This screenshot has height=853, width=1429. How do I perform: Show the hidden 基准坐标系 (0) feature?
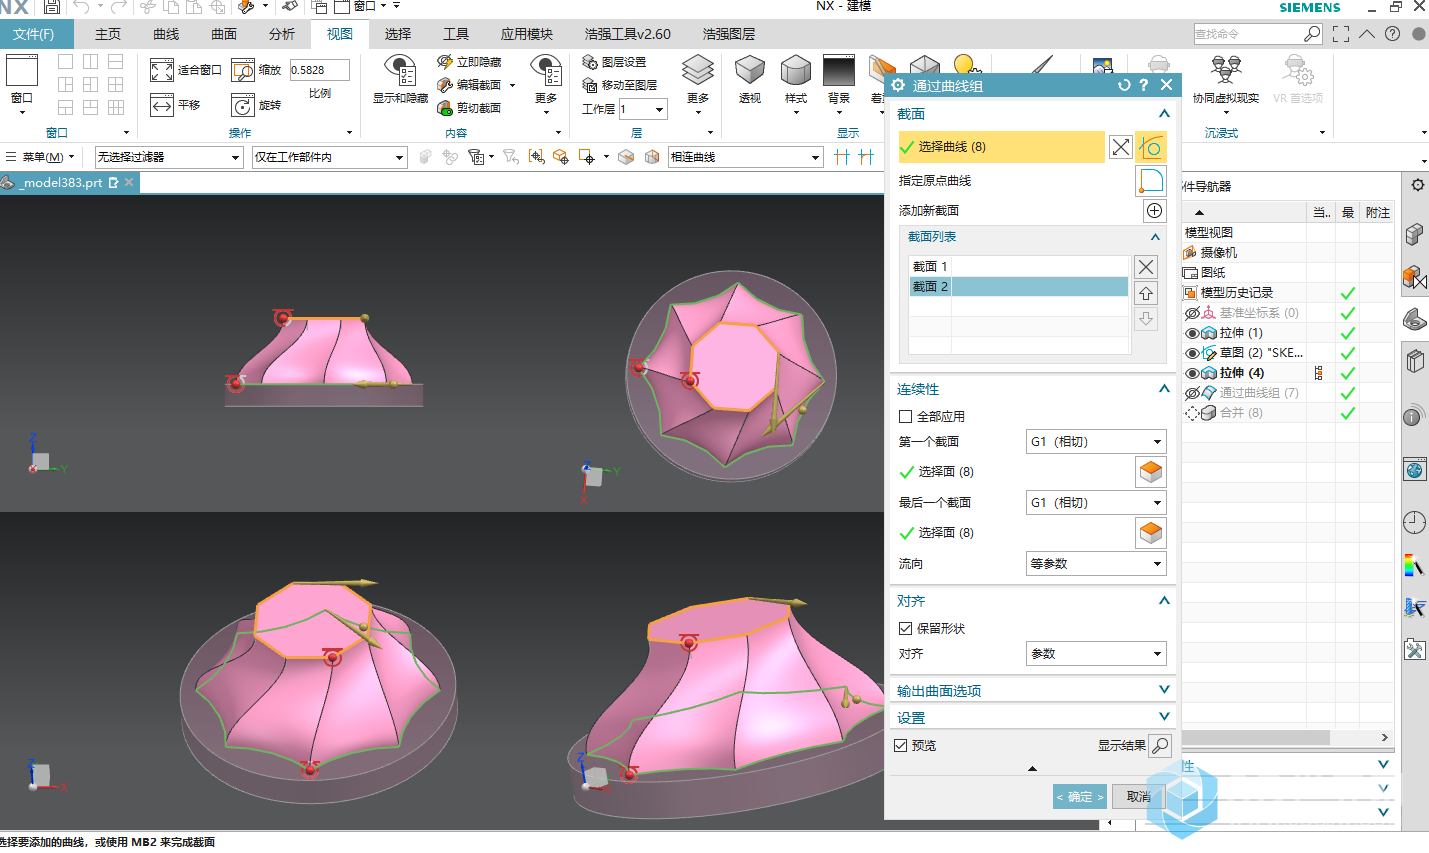coord(1191,313)
